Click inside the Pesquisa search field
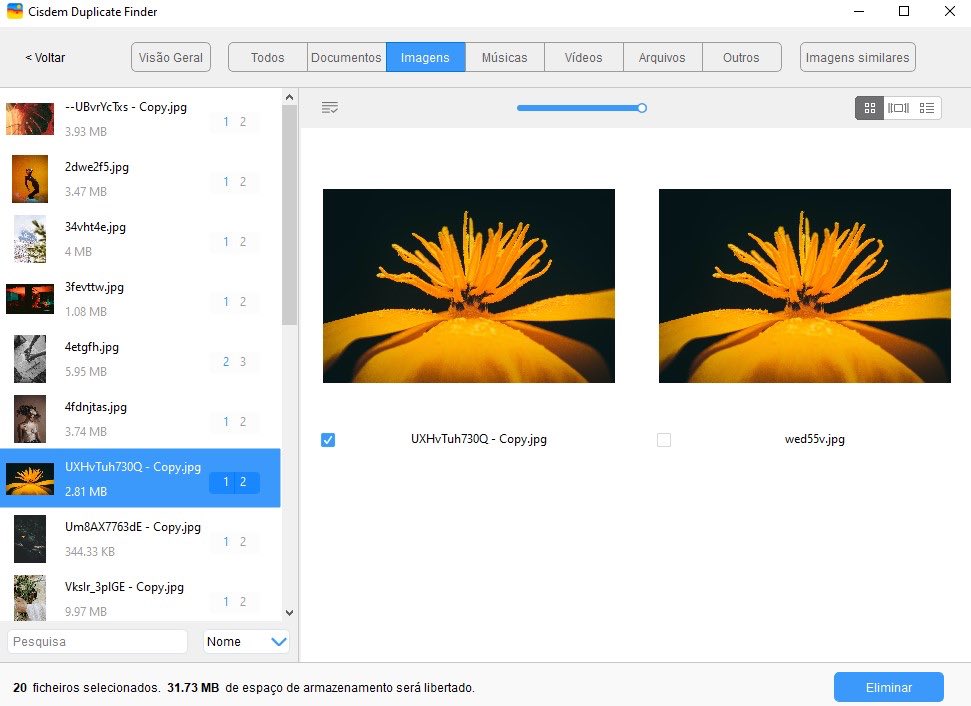 click(x=96, y=641)
